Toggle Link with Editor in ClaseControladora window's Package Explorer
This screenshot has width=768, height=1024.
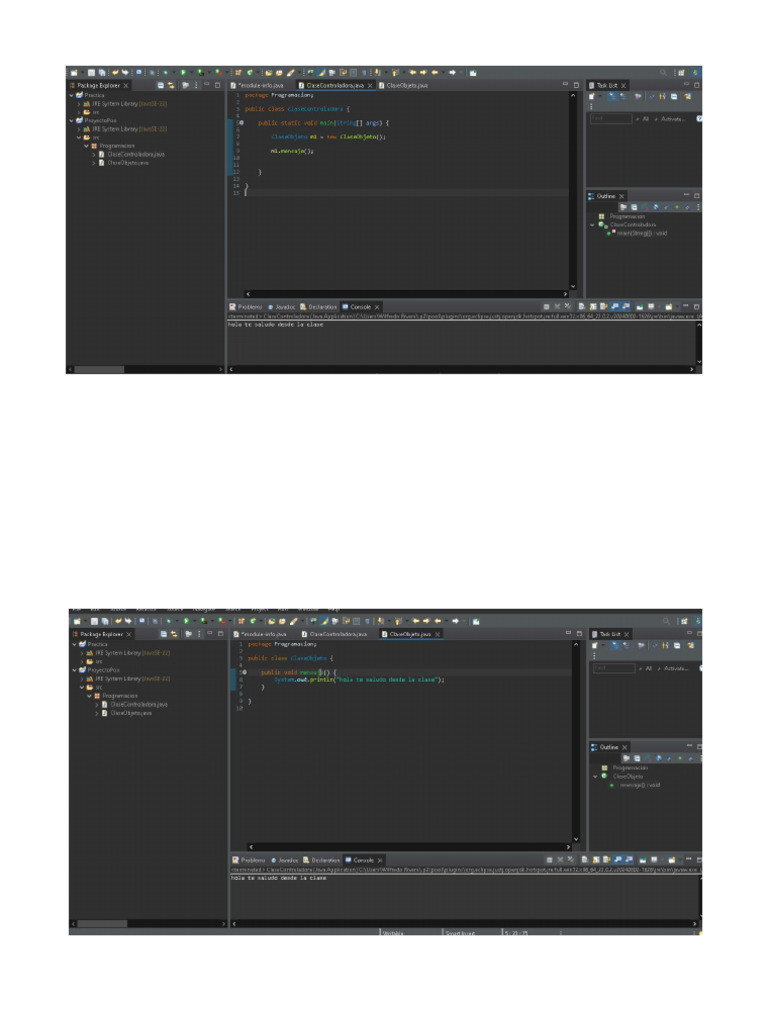171,86
